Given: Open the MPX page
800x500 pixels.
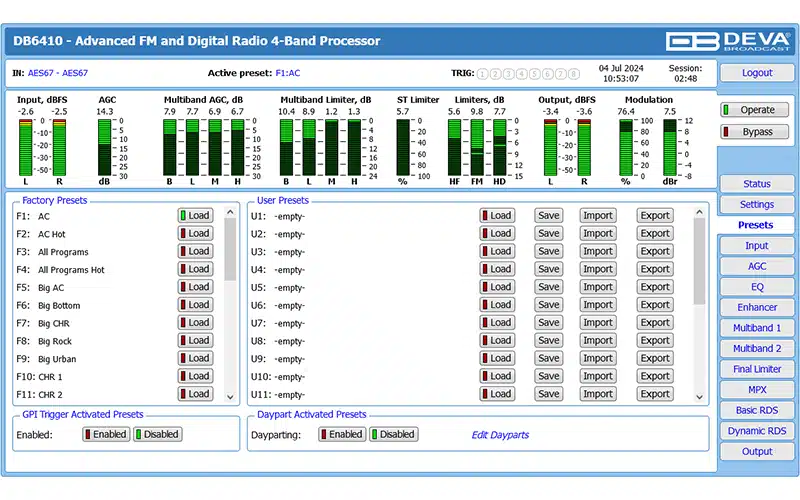Looking at the screenshot, I should (757, 390).
